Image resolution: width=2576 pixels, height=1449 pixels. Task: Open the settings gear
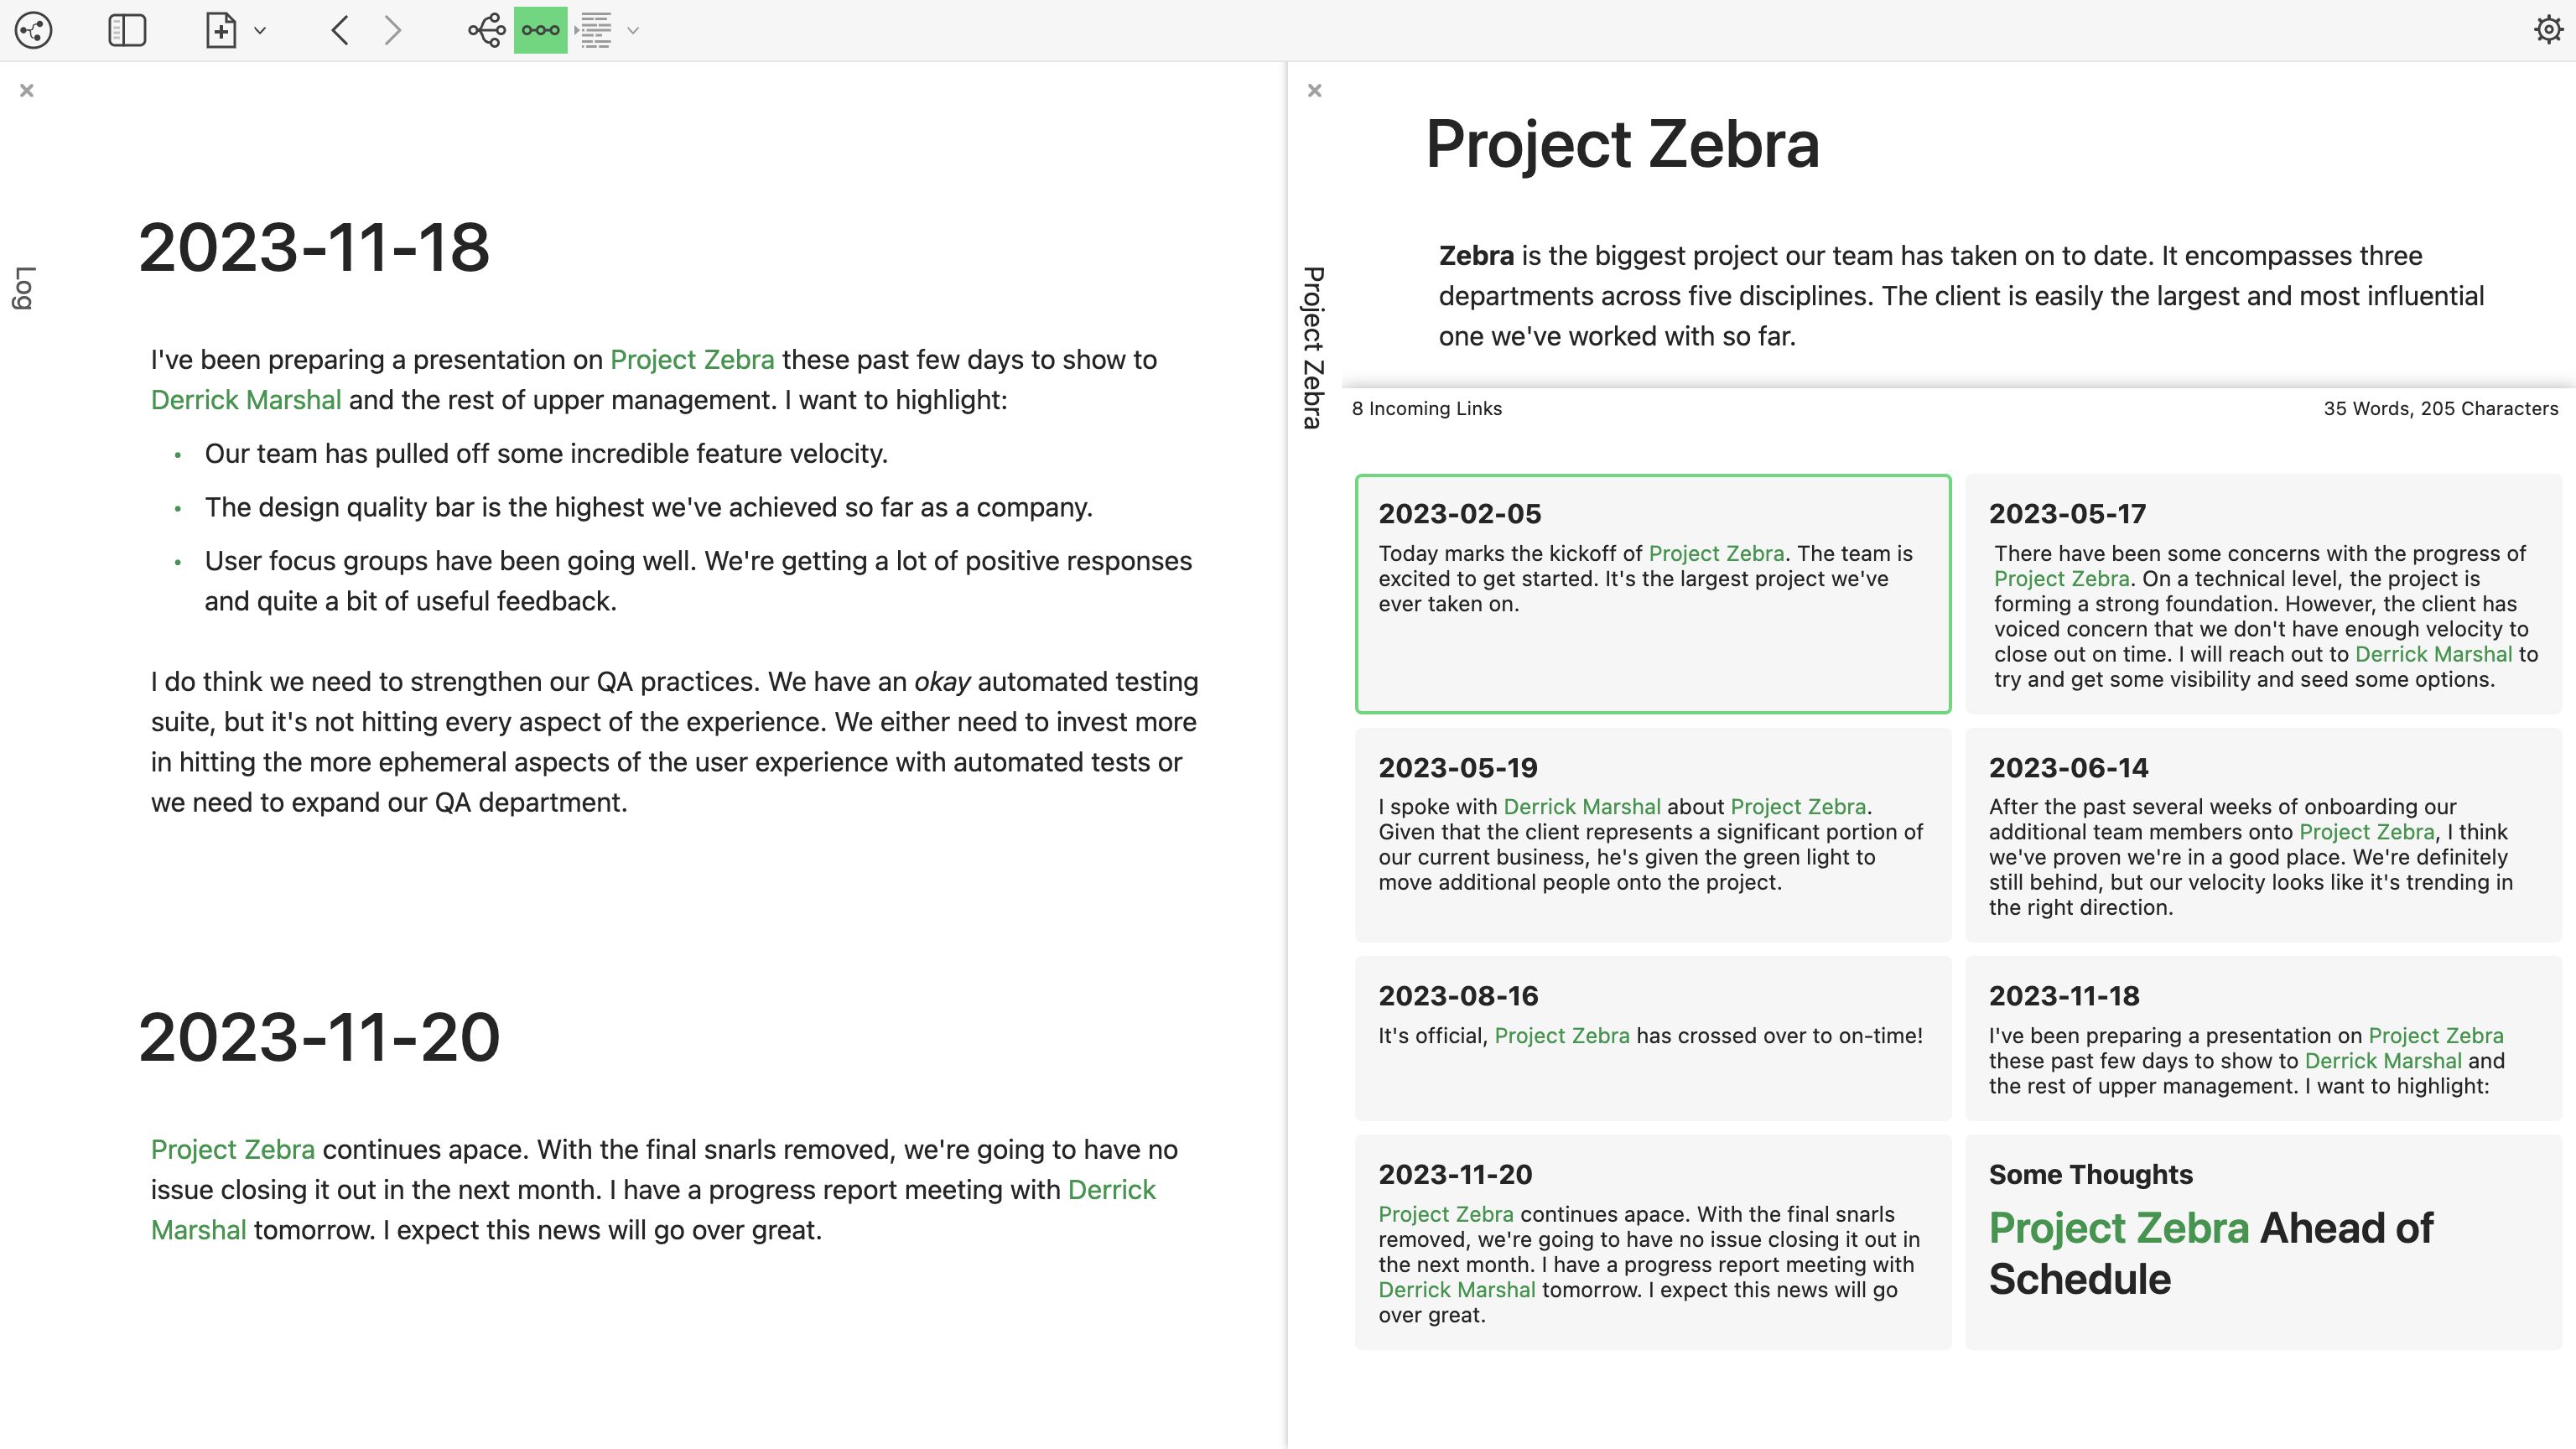pyautogui.click(x=2547, y=31)
